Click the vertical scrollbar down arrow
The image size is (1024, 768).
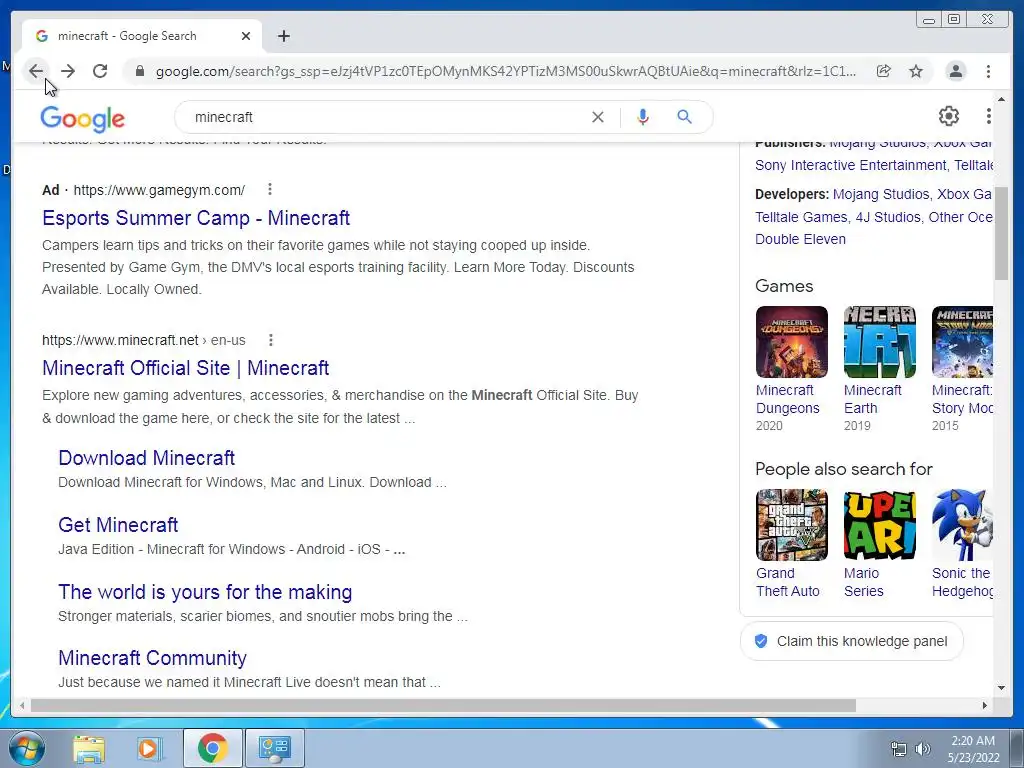tap(1001, 688)
